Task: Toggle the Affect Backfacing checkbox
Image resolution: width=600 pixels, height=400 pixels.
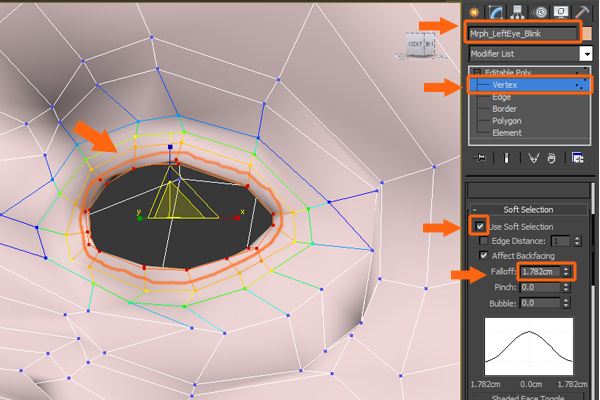Action: [x=484, y=255]
